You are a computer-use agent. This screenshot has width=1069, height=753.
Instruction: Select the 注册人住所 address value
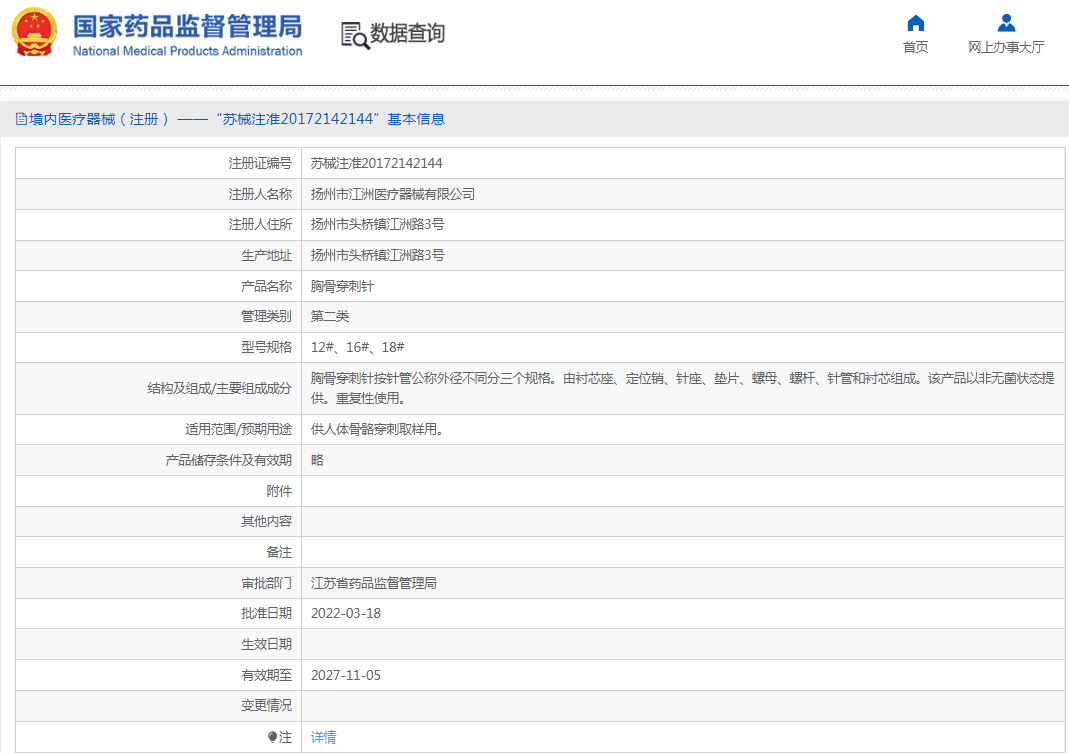point(378,224)
